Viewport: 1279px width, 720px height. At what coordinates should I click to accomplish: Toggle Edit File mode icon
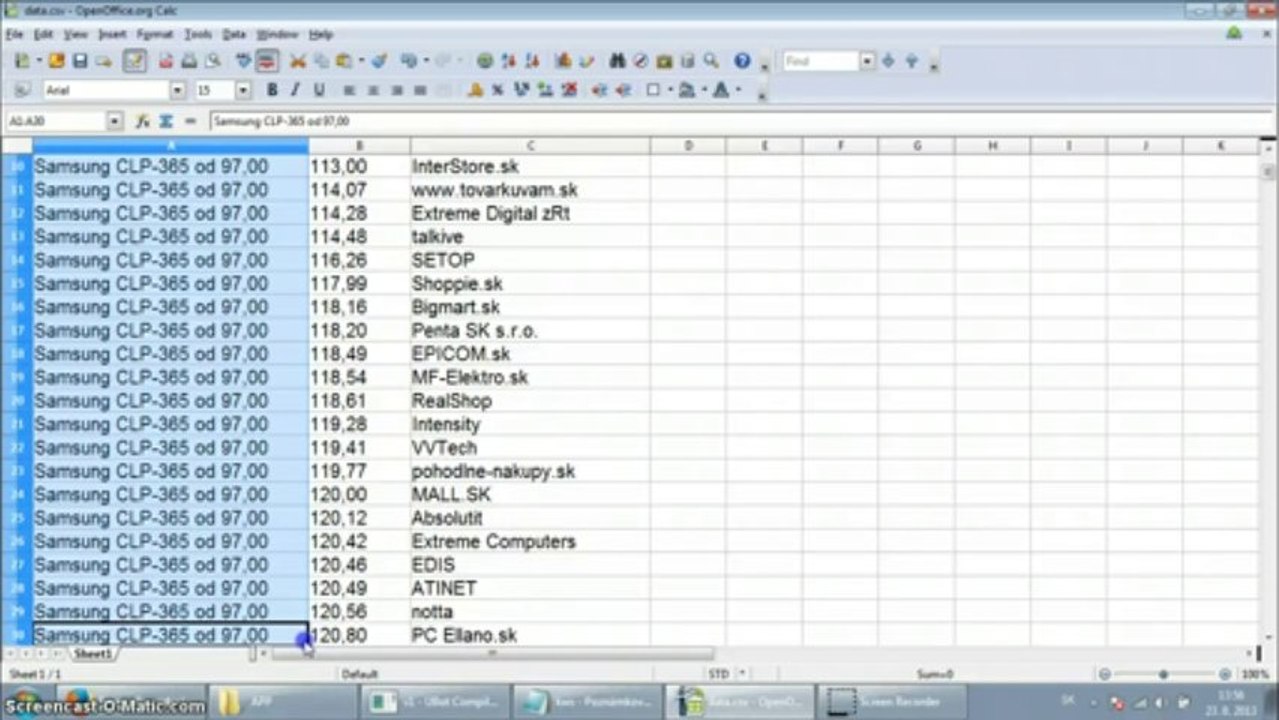coord(134,61)
